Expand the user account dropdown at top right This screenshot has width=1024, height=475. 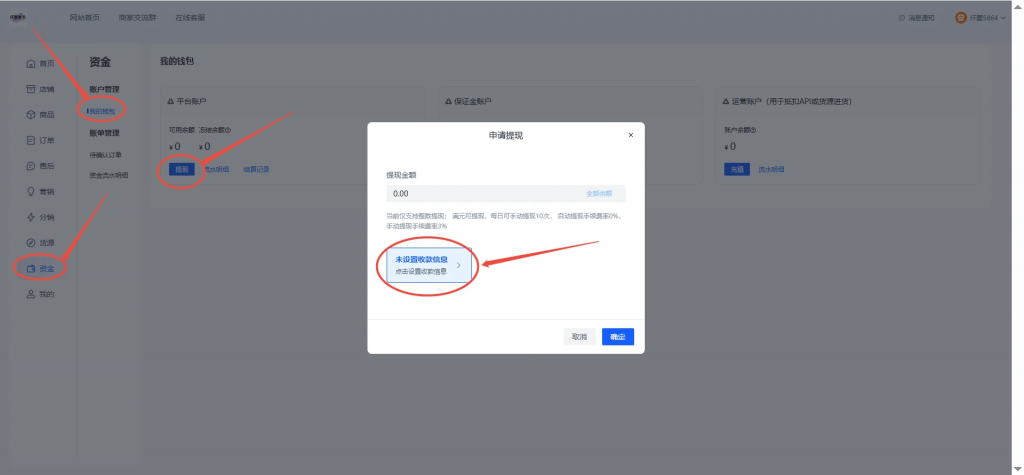[981, 18]
